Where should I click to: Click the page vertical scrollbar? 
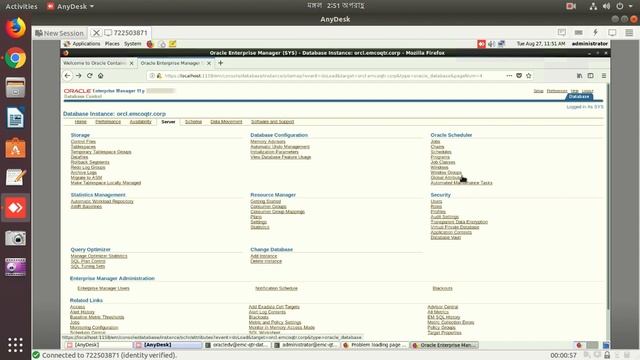(x=607, y=196)
